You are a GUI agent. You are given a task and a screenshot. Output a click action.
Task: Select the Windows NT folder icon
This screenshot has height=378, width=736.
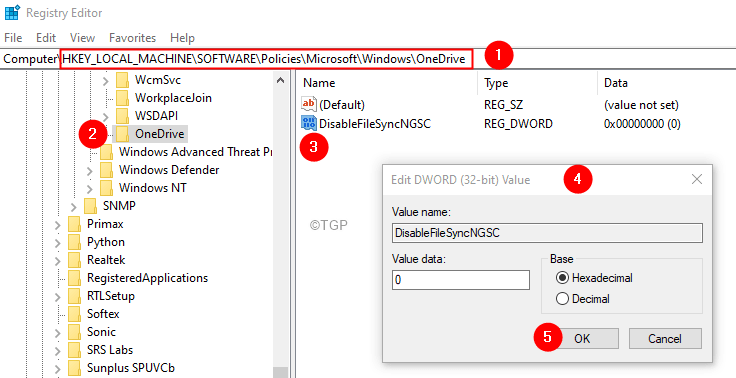(107, 188)
